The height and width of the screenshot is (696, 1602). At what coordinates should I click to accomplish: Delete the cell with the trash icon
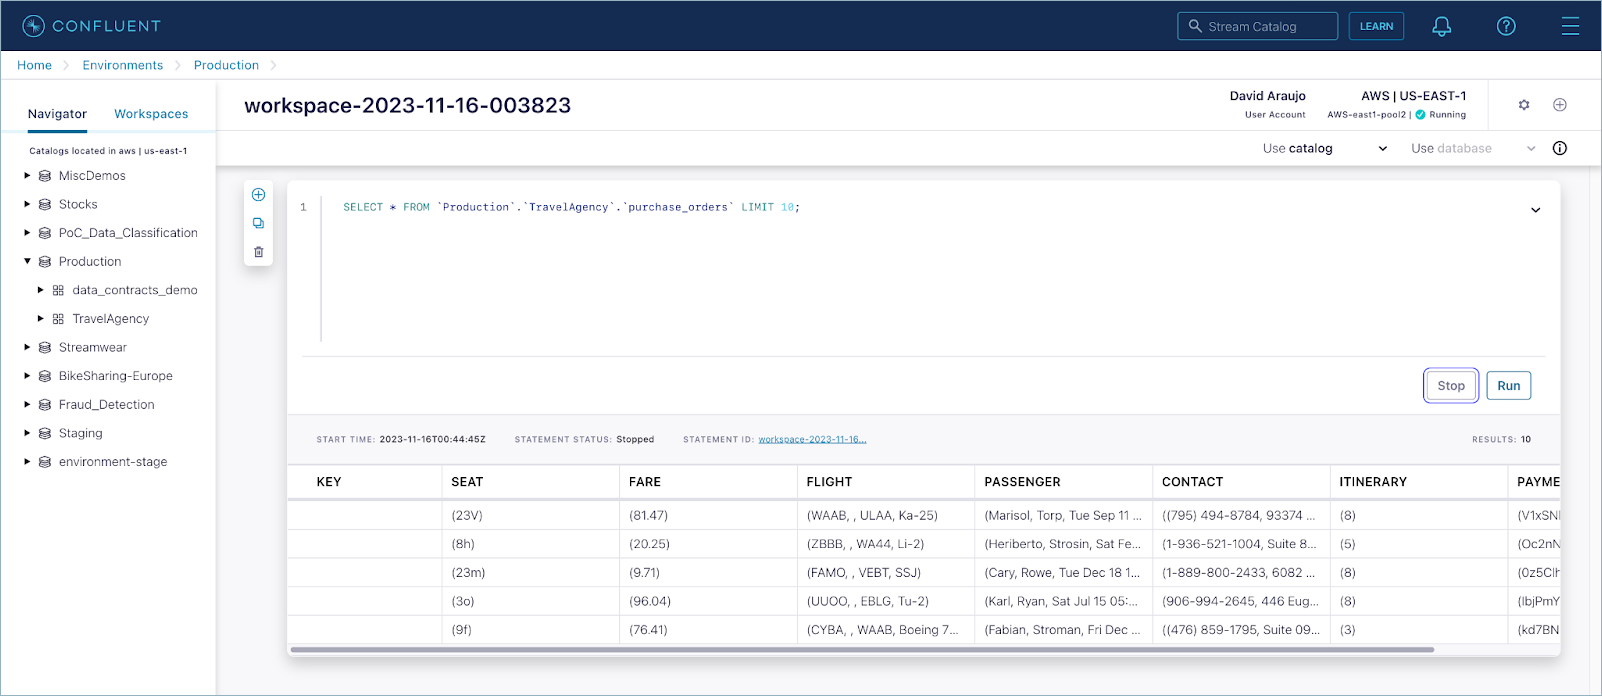point(258,252)
